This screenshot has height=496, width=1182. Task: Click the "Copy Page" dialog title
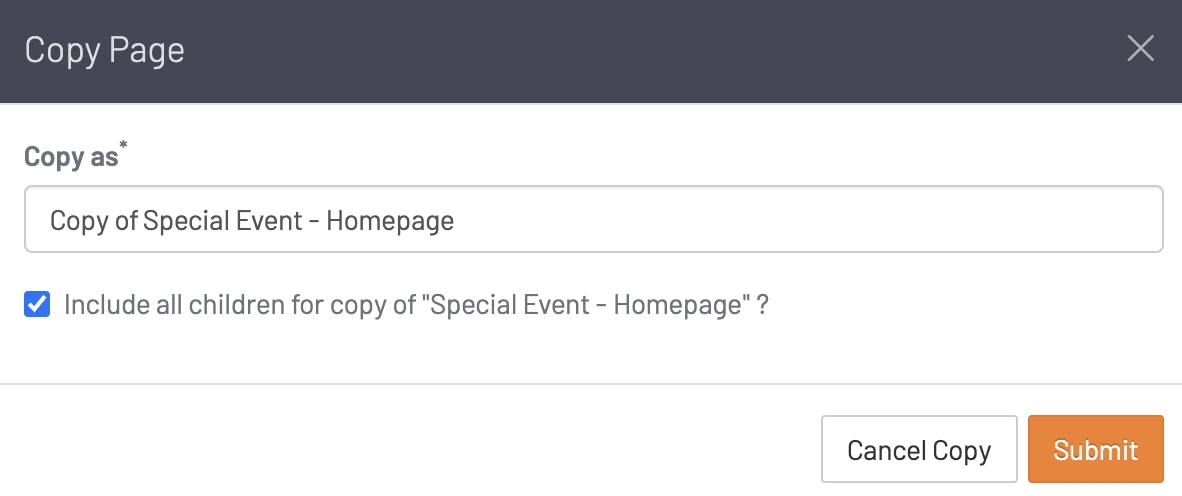tap(104, 50)
